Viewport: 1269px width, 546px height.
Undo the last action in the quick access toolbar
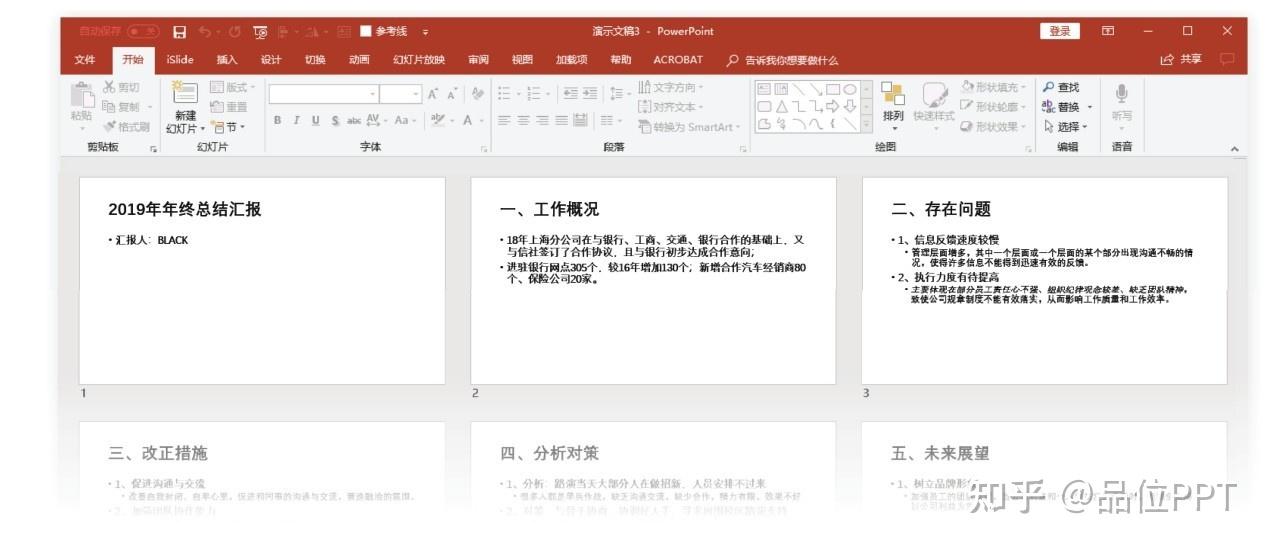click(205, 32)
